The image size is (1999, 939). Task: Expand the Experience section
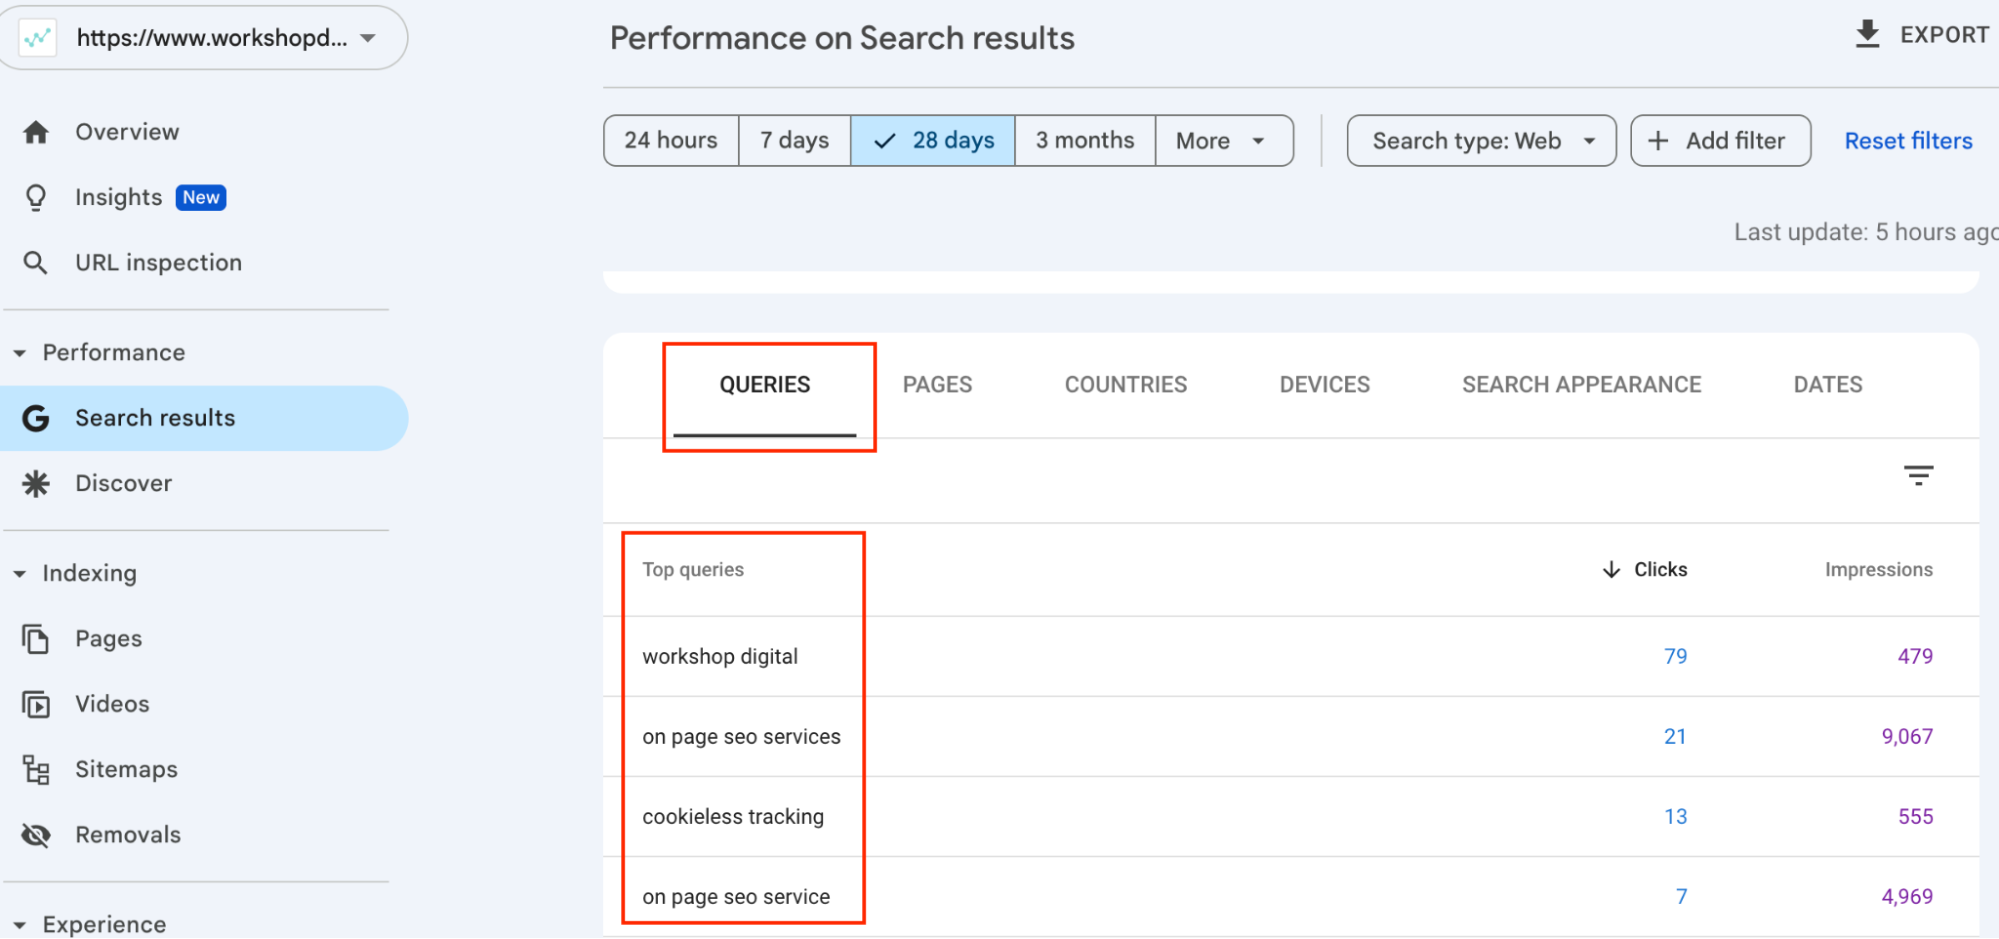coord(19,925)
